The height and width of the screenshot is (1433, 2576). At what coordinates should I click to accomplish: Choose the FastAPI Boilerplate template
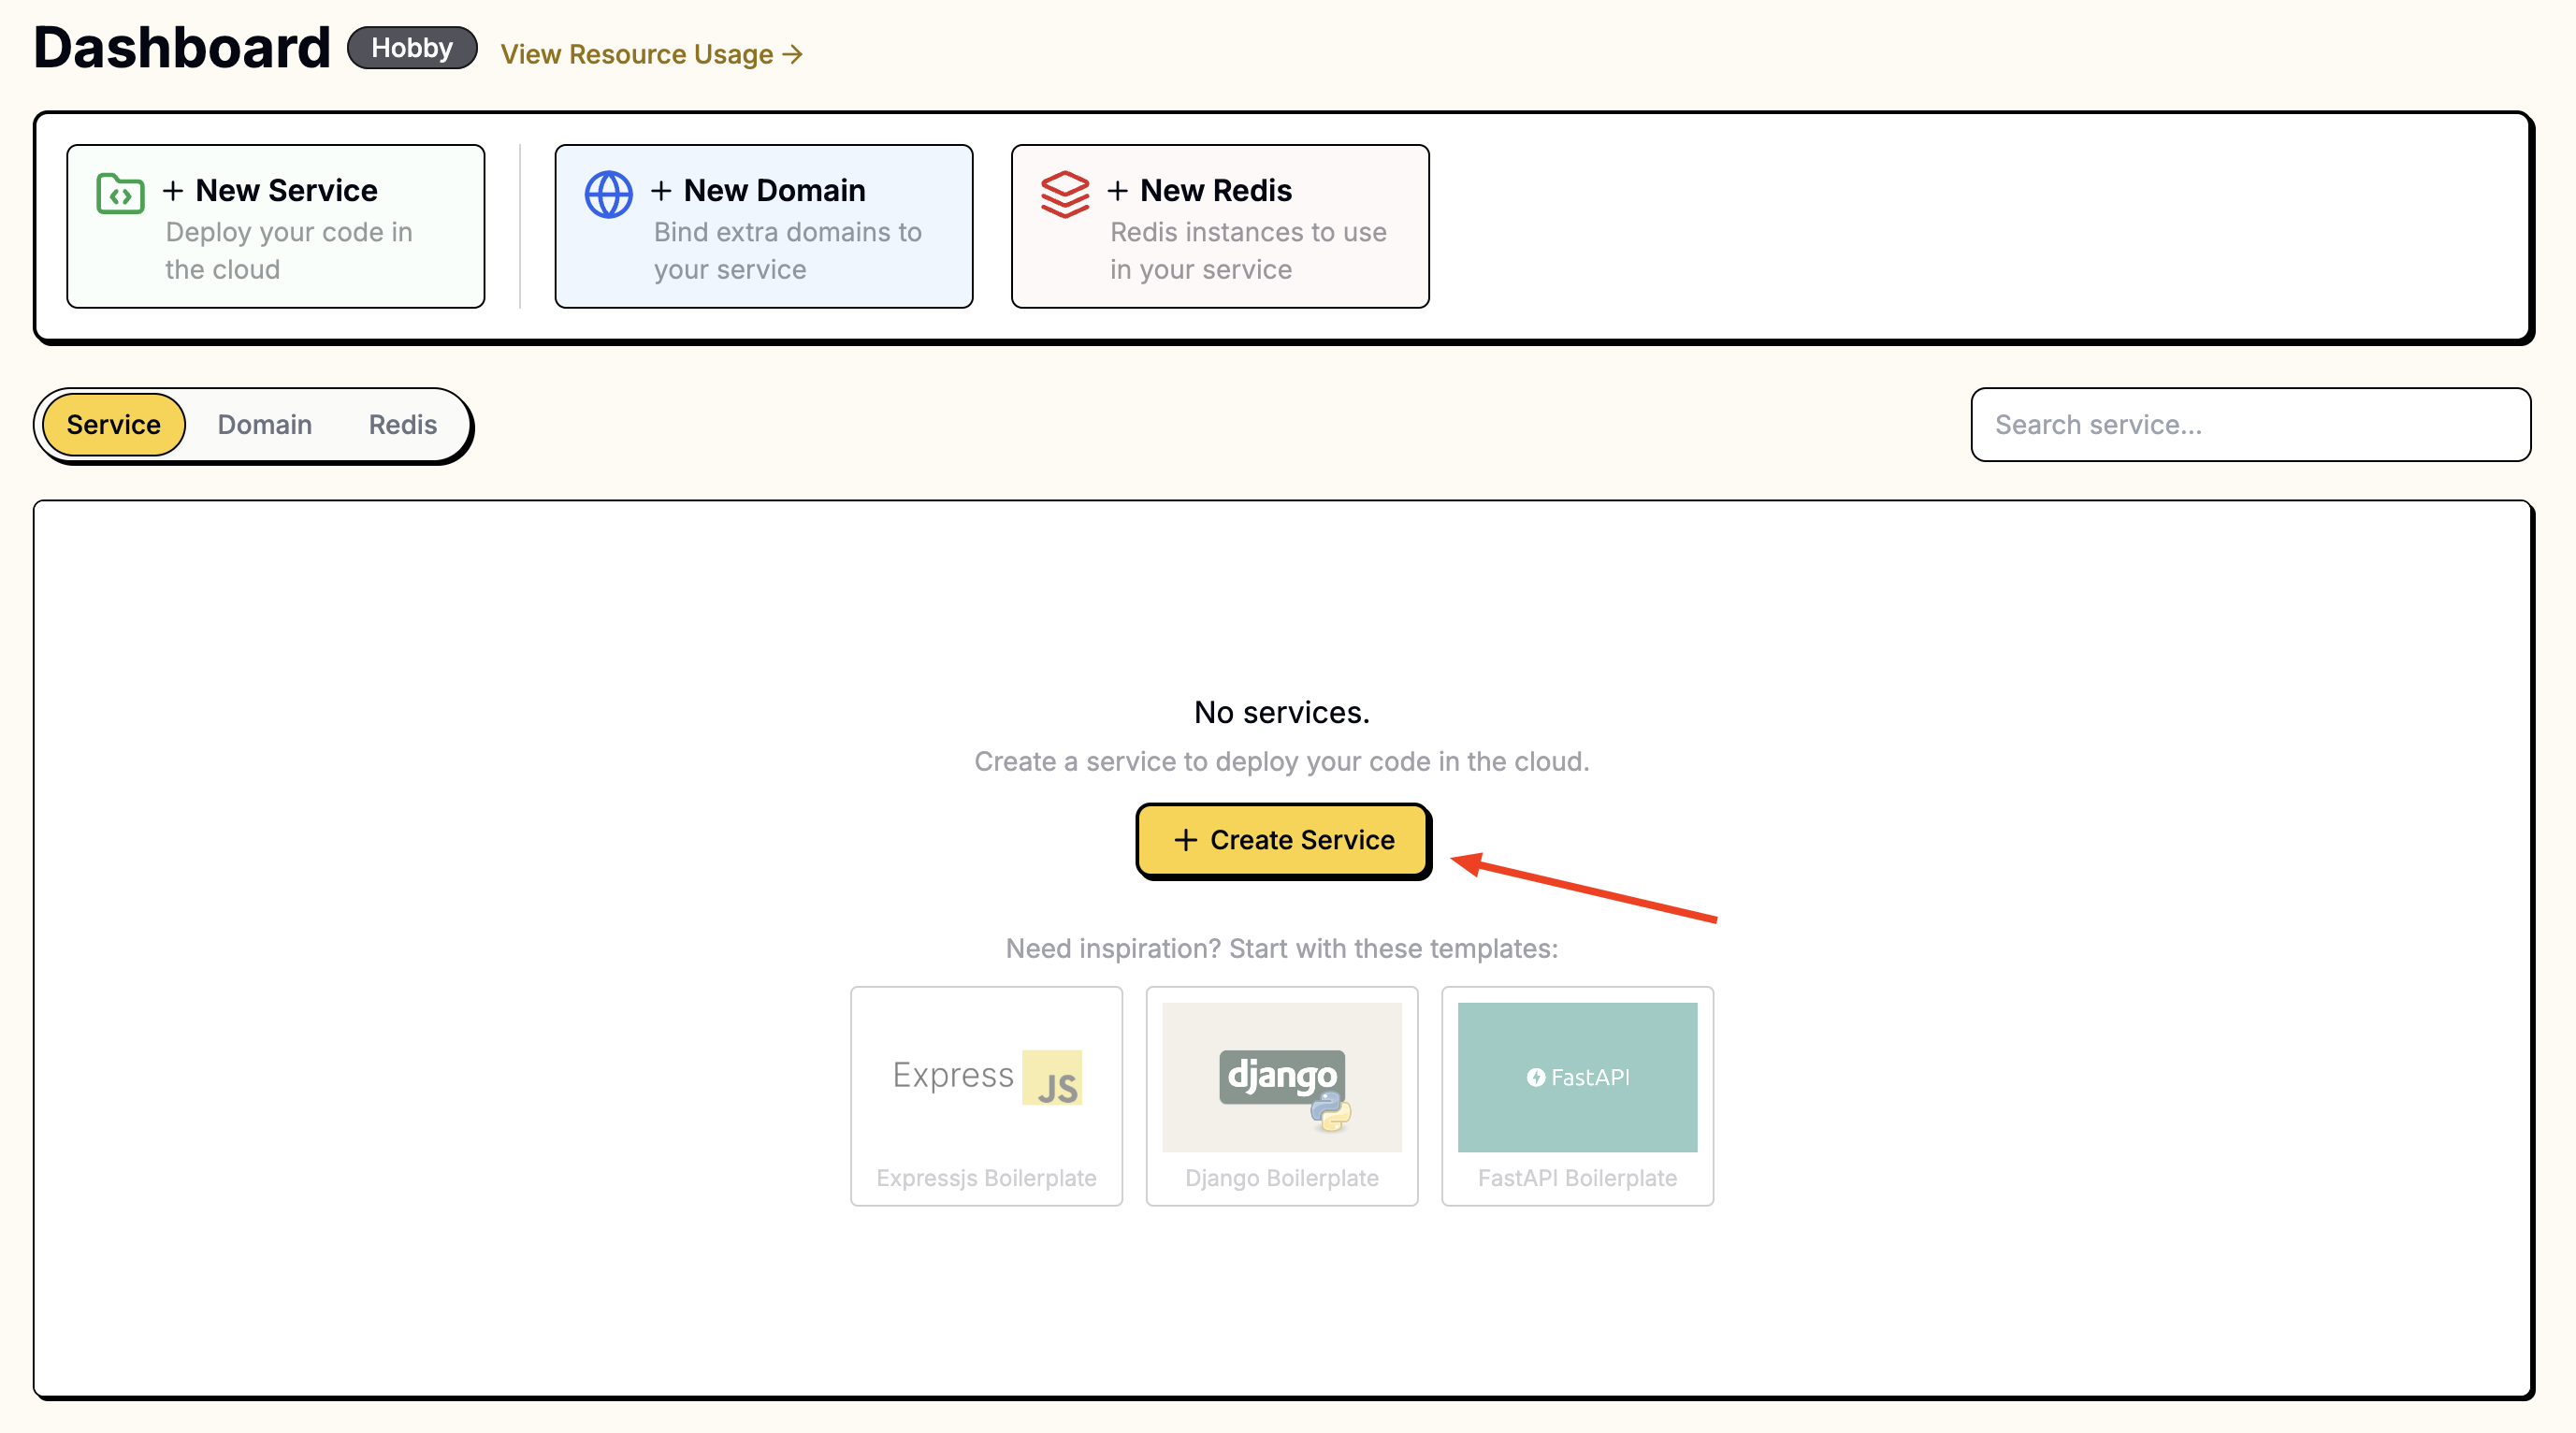pos(1577,1096)
